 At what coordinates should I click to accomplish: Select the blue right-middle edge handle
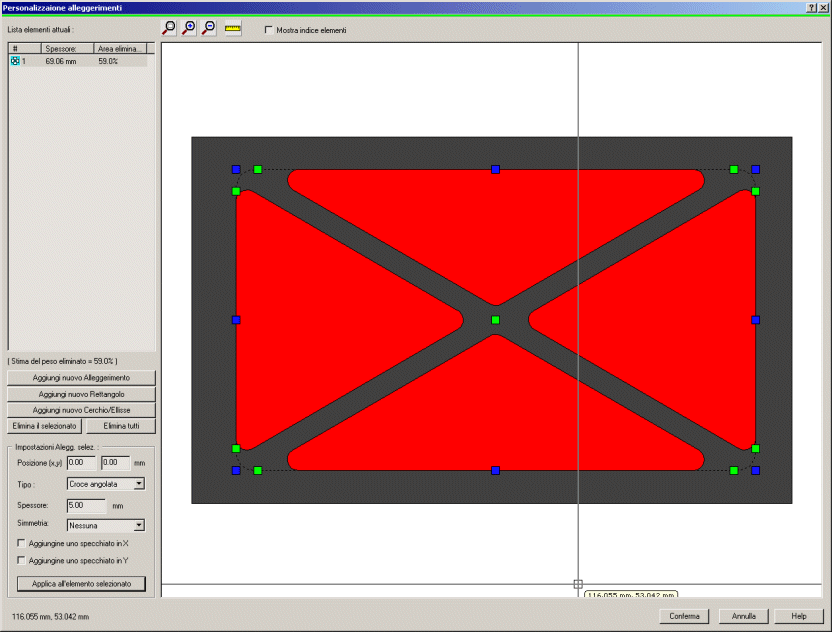point(756,320)
